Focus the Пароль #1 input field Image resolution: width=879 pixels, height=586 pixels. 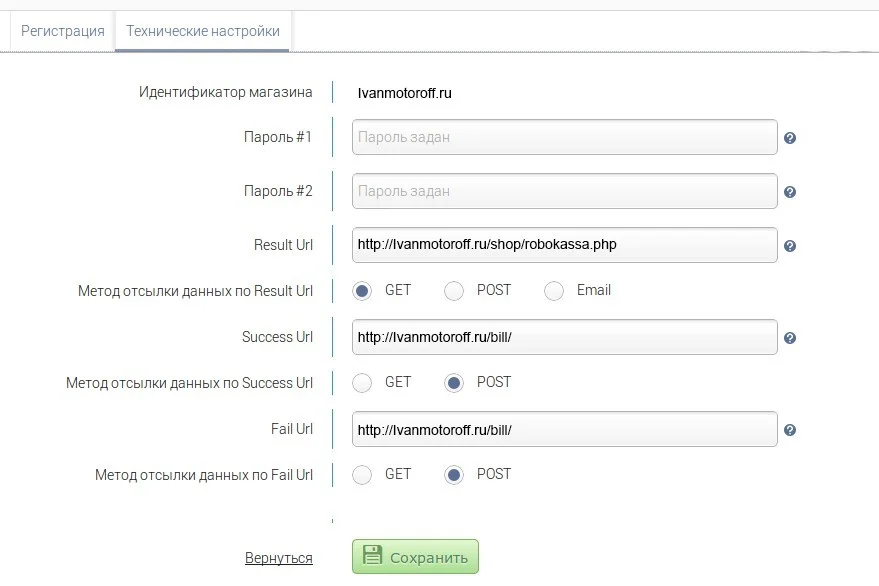564,137
